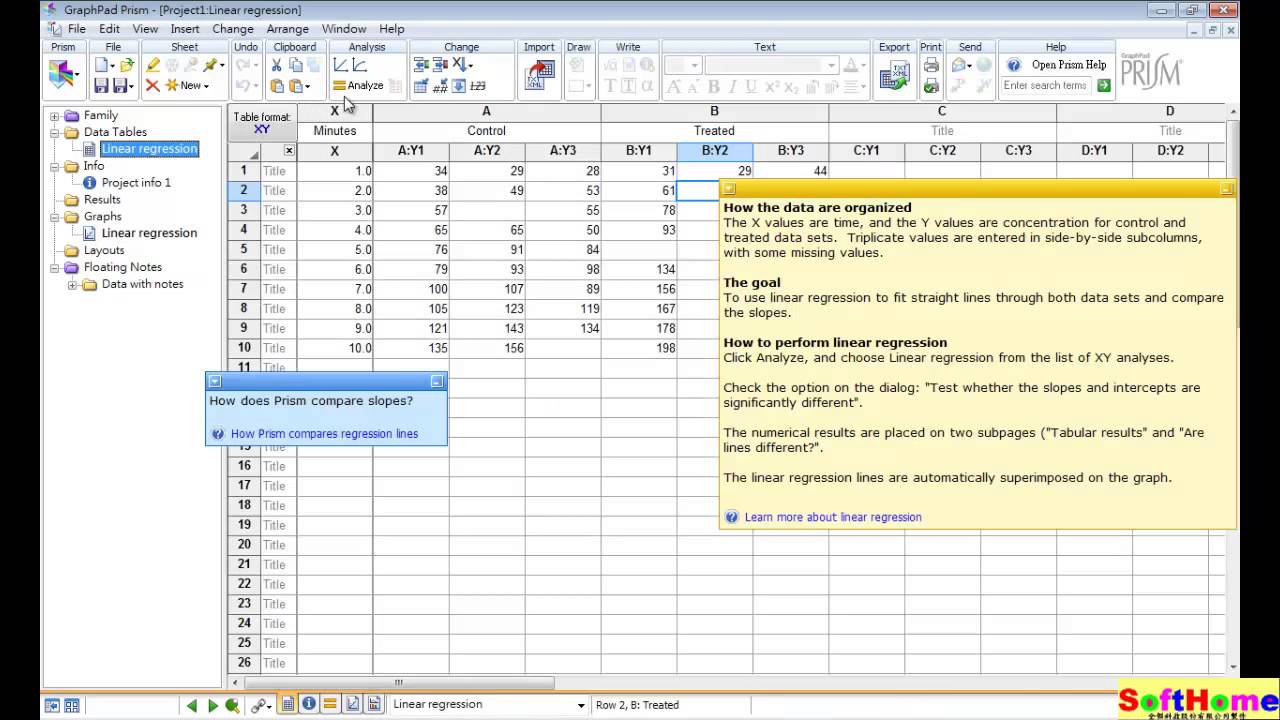Image resolution: width=1280 pixels, height=720 pixels.
Task: Click Open Prism Help
Action: pos(1069,65)
